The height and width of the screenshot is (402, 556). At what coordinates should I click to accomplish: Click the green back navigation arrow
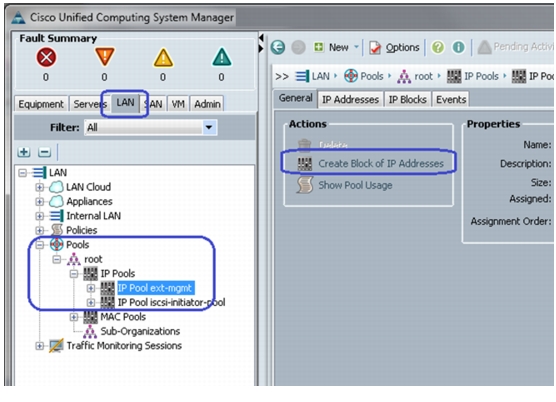click(x=278, y=47)
